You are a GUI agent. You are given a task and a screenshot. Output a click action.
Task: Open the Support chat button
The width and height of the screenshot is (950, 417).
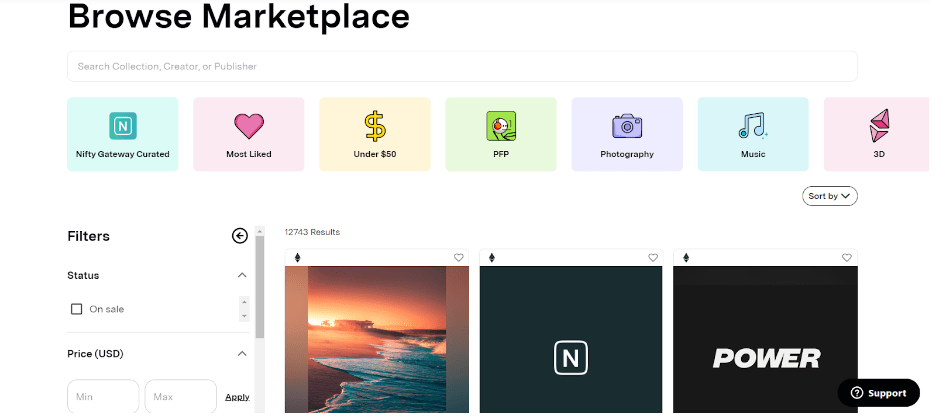point(879,393)
